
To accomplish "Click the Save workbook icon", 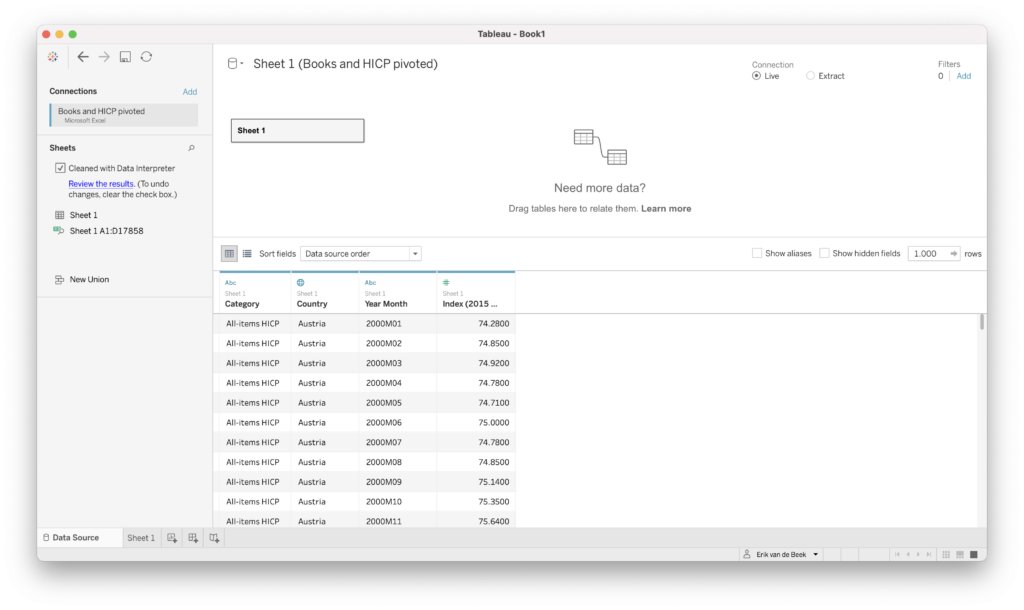I will tap(125, 57).
